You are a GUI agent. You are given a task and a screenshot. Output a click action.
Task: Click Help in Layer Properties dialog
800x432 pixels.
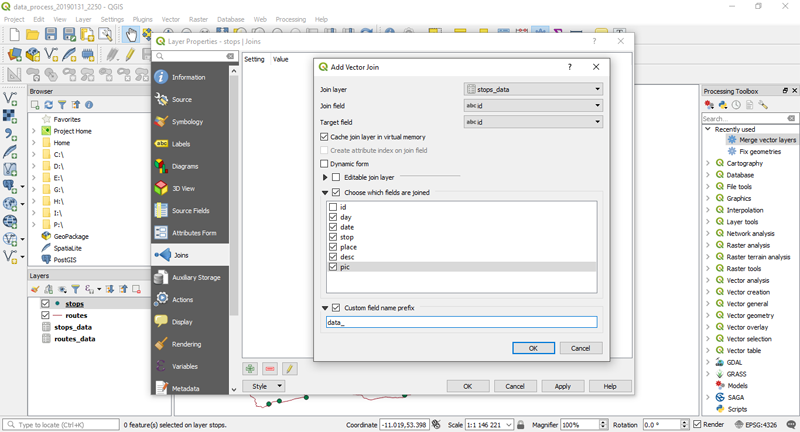click(x=610, y=386)
